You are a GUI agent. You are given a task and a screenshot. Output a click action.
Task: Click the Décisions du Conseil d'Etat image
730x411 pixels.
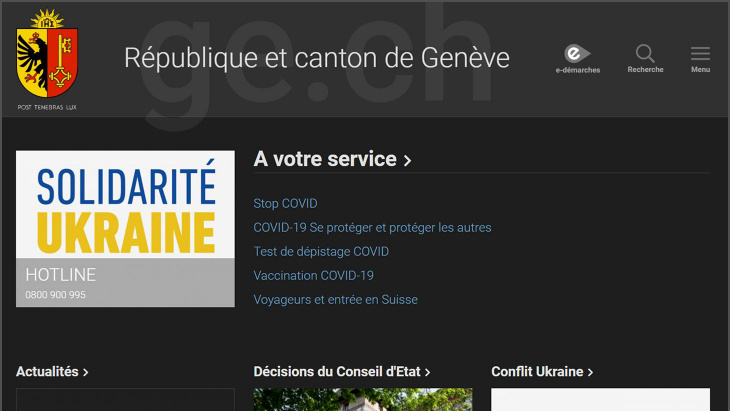pos(362,400)
